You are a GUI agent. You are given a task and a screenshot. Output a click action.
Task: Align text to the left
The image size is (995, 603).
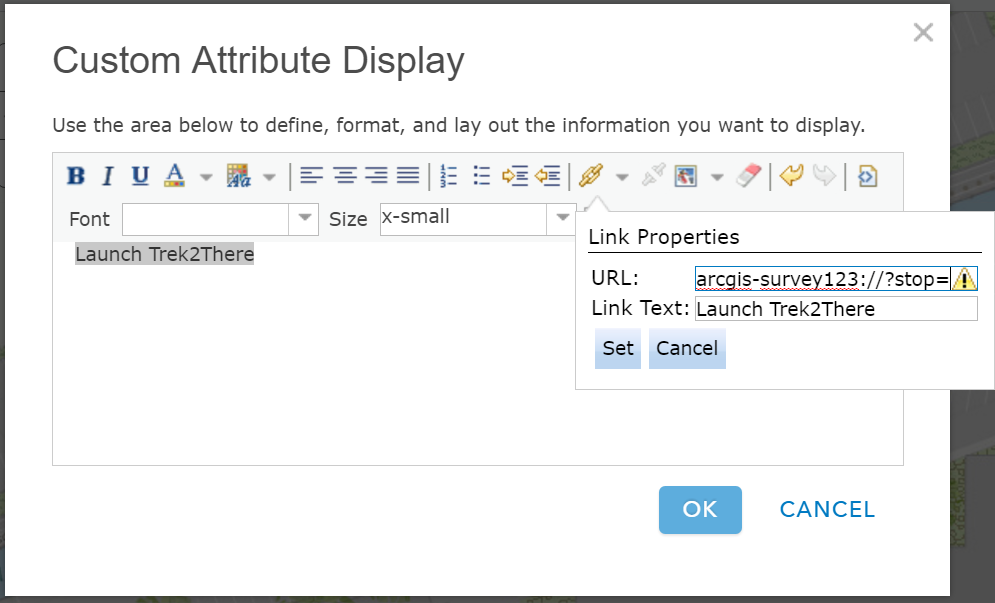click(x=312, y=177)
